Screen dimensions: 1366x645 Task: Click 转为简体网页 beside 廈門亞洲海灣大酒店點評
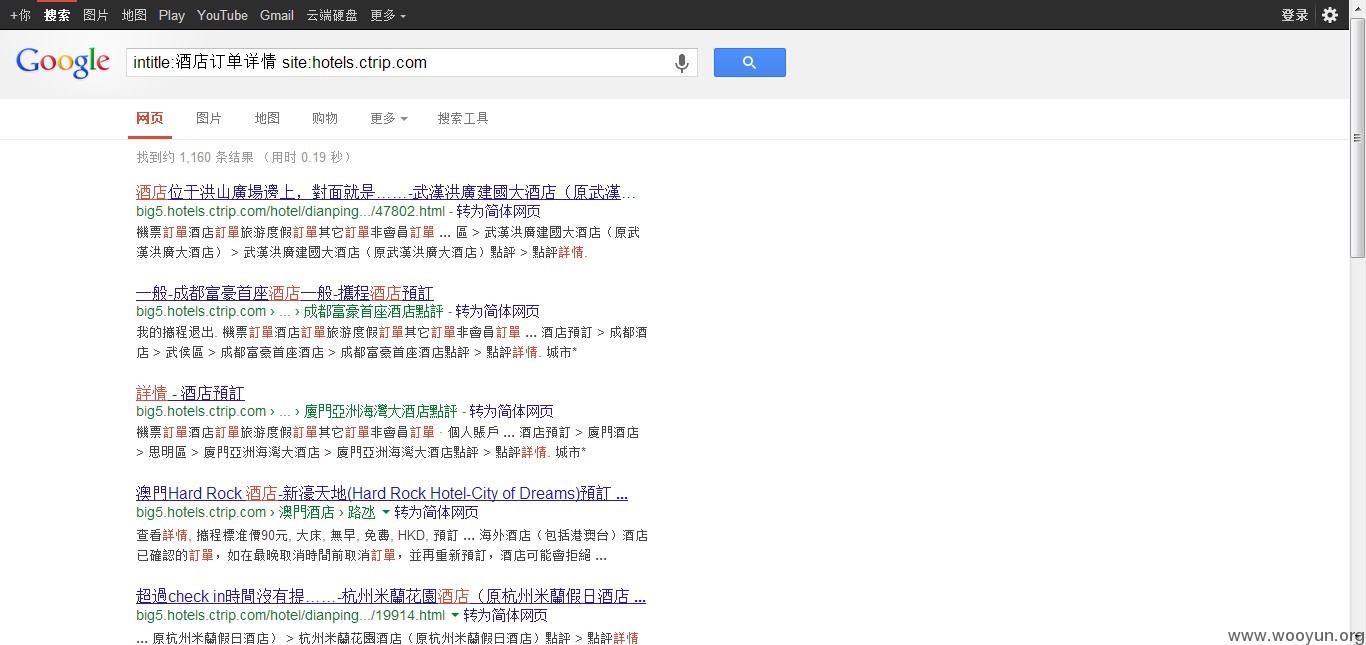point(511,411)
